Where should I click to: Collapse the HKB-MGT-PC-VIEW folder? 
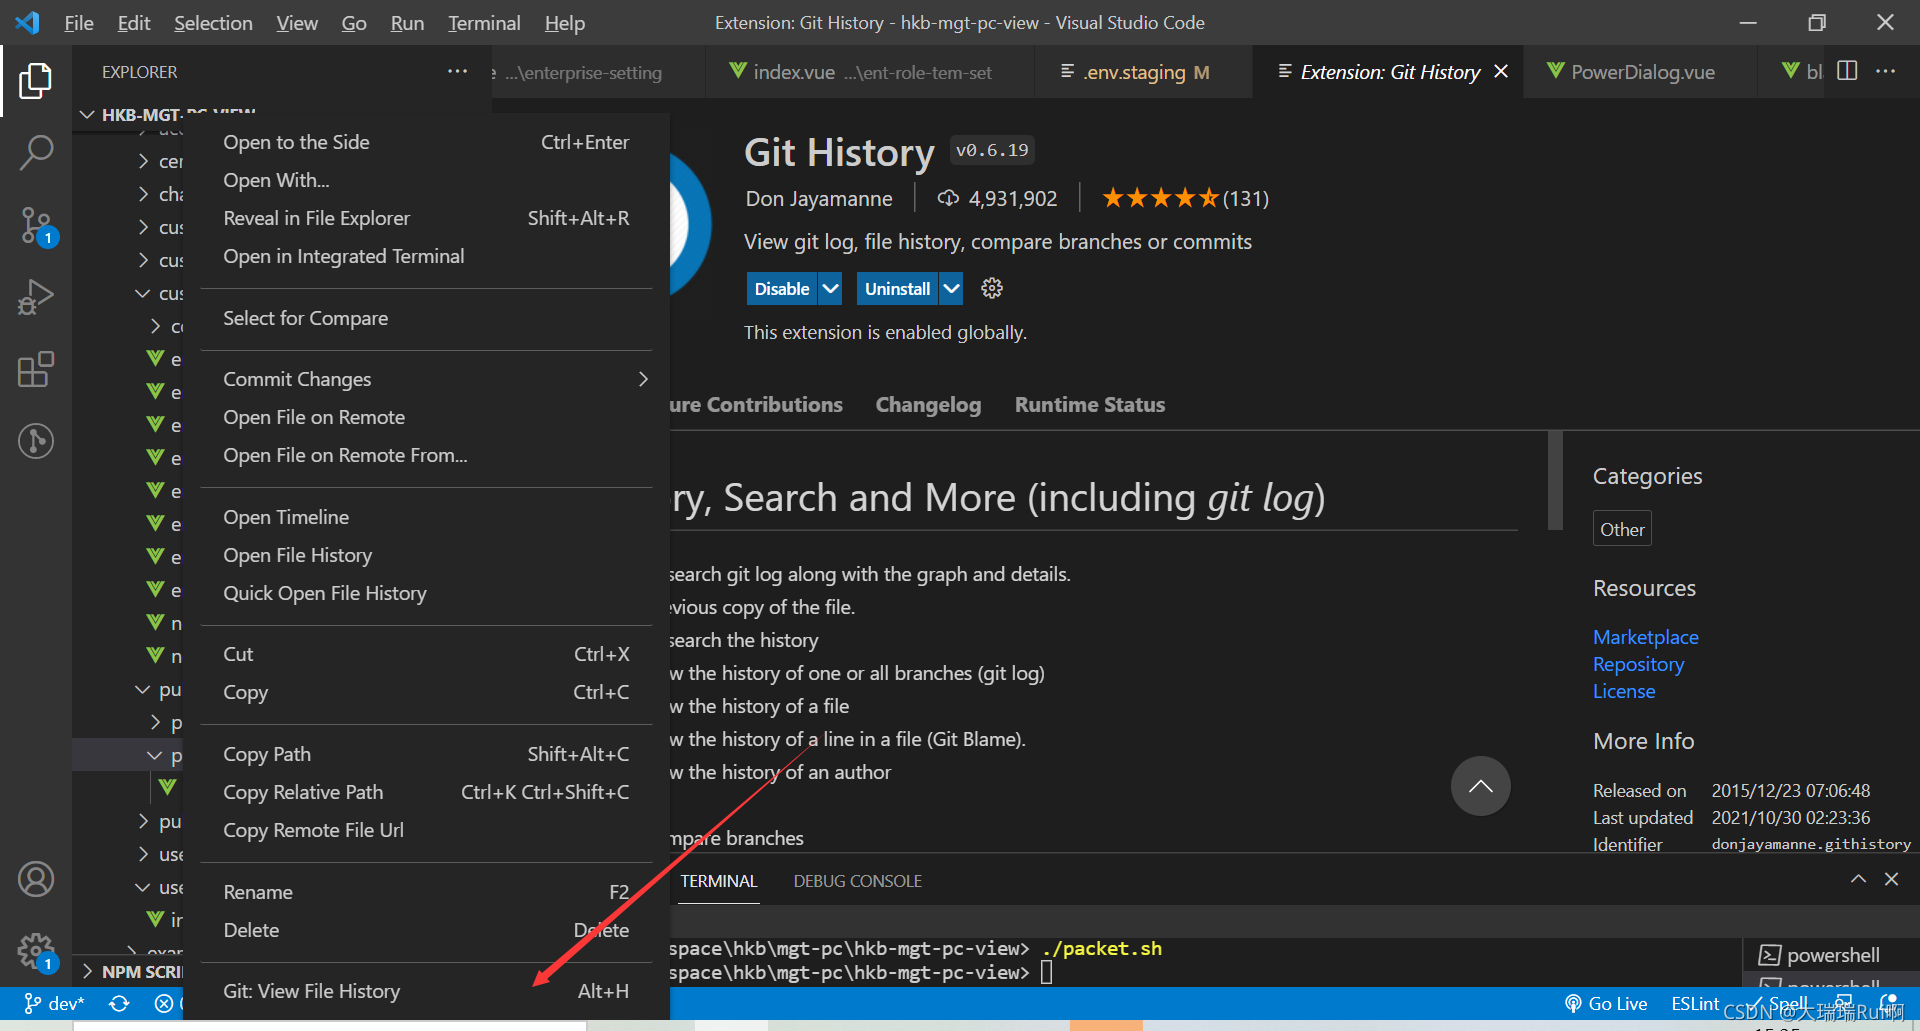(86, 114)
